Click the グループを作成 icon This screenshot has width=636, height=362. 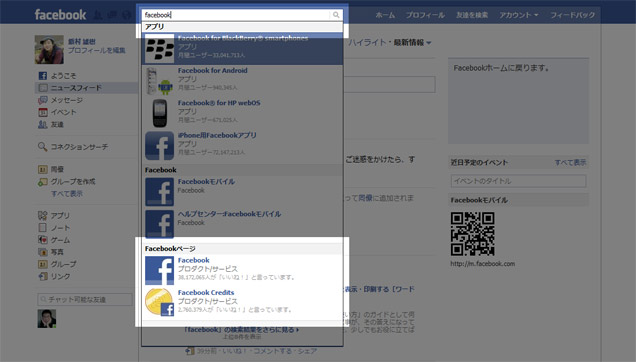(43, 182)
